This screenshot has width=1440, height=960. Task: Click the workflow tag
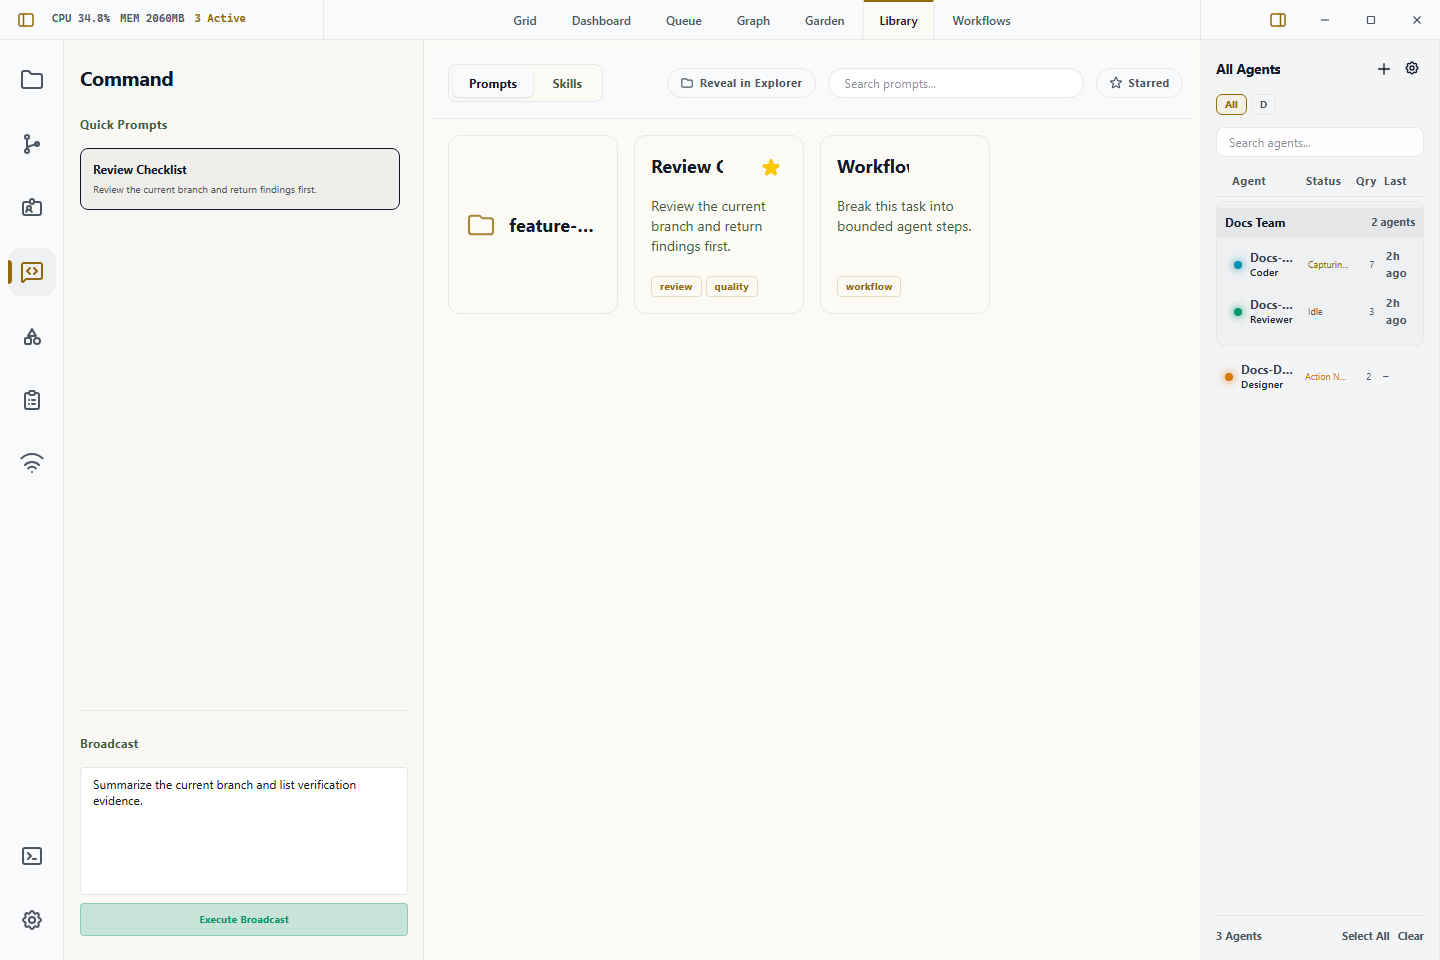869,287
